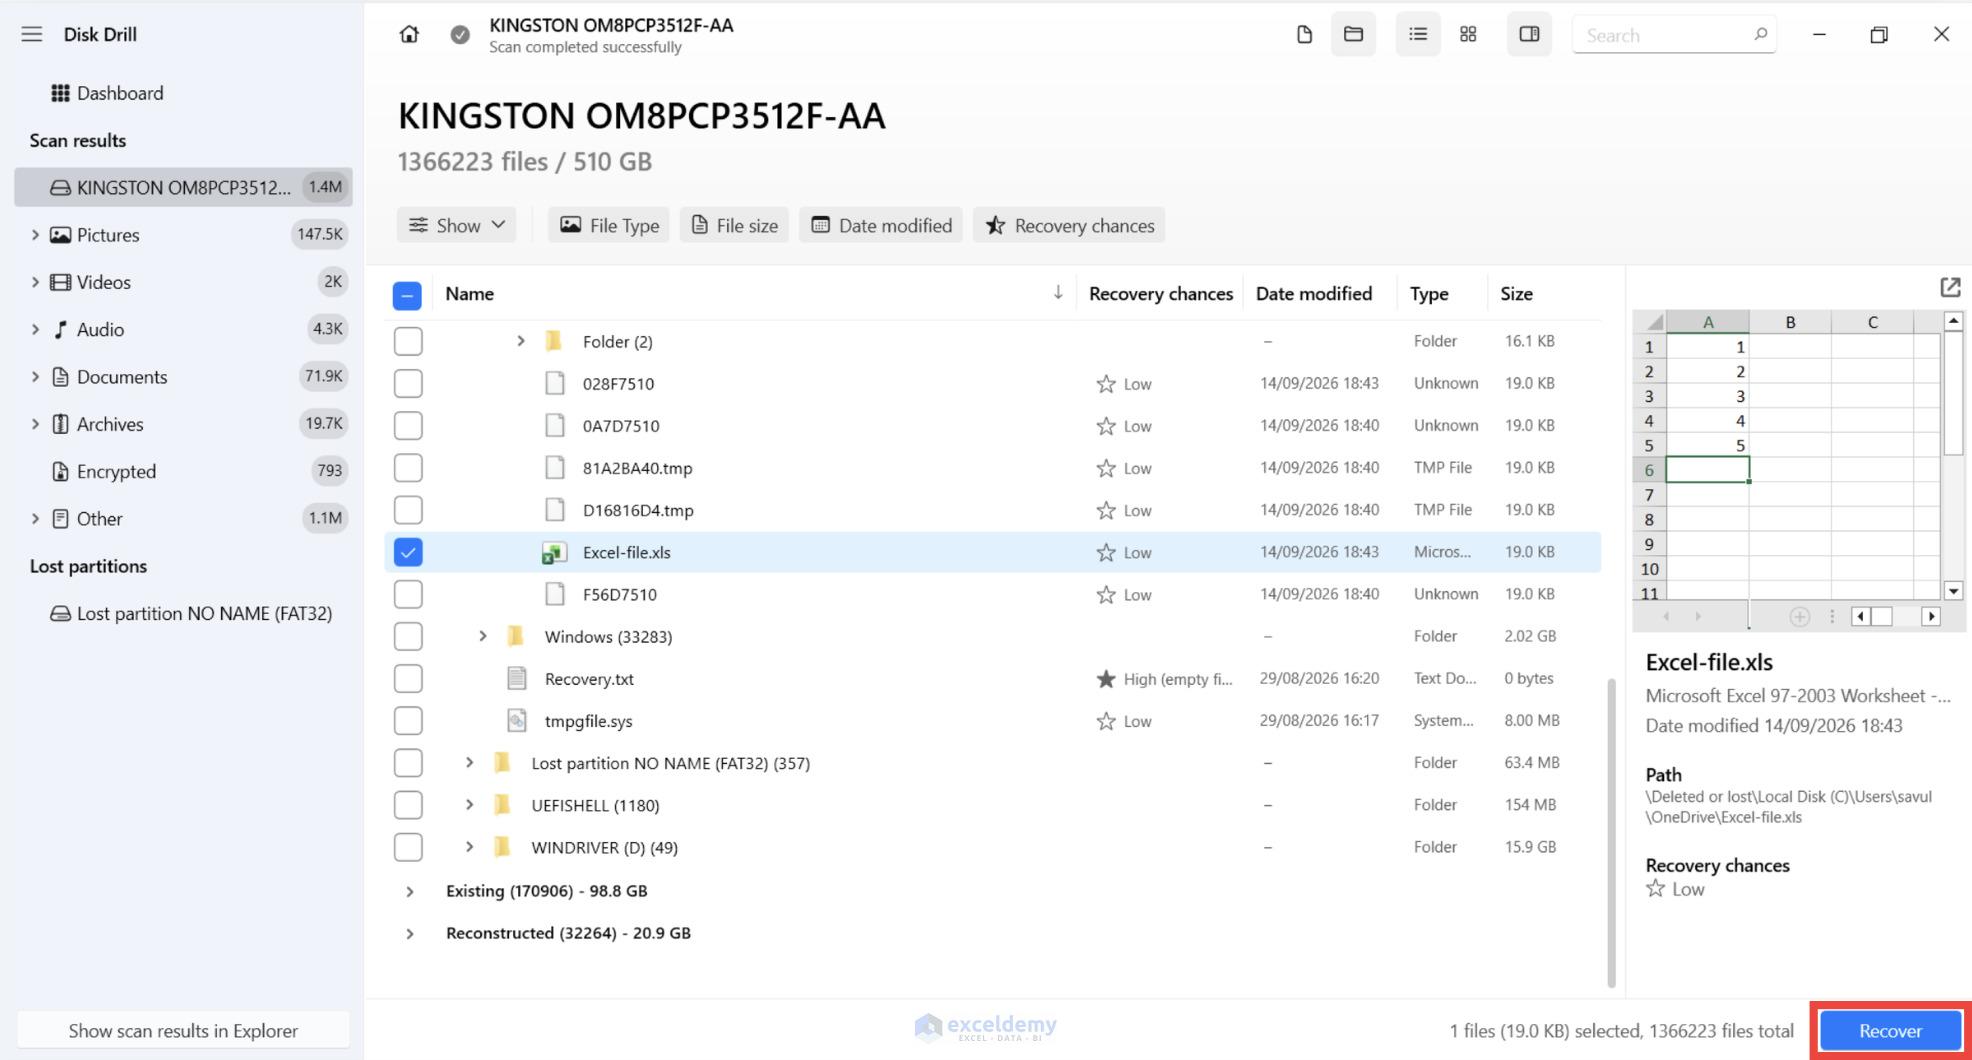Image resolution: width=1972 pixels, height=1060 pixels.
Task: Toggle the select-all checkbox in header
Action: tap(407, 294)
